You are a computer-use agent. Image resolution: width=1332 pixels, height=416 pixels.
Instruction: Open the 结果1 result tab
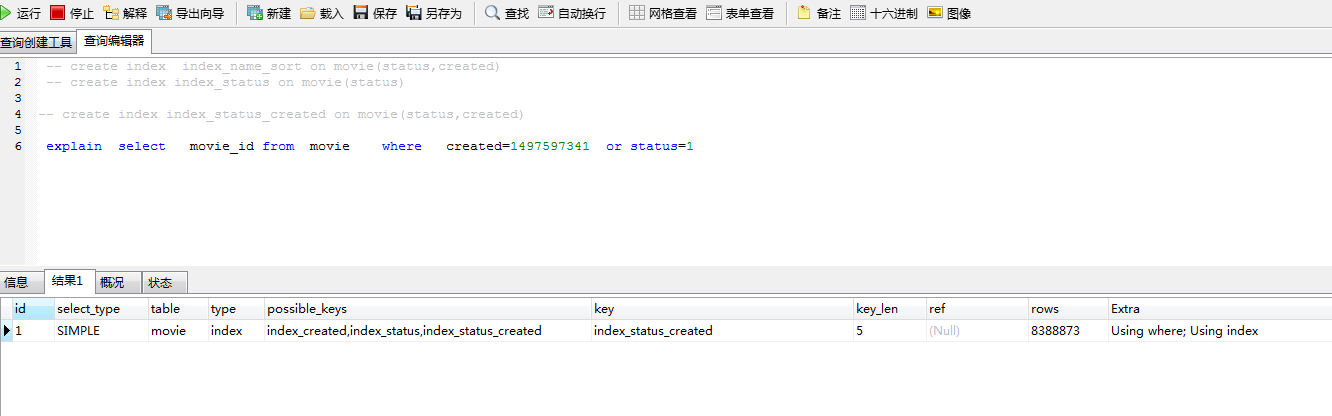68,281
